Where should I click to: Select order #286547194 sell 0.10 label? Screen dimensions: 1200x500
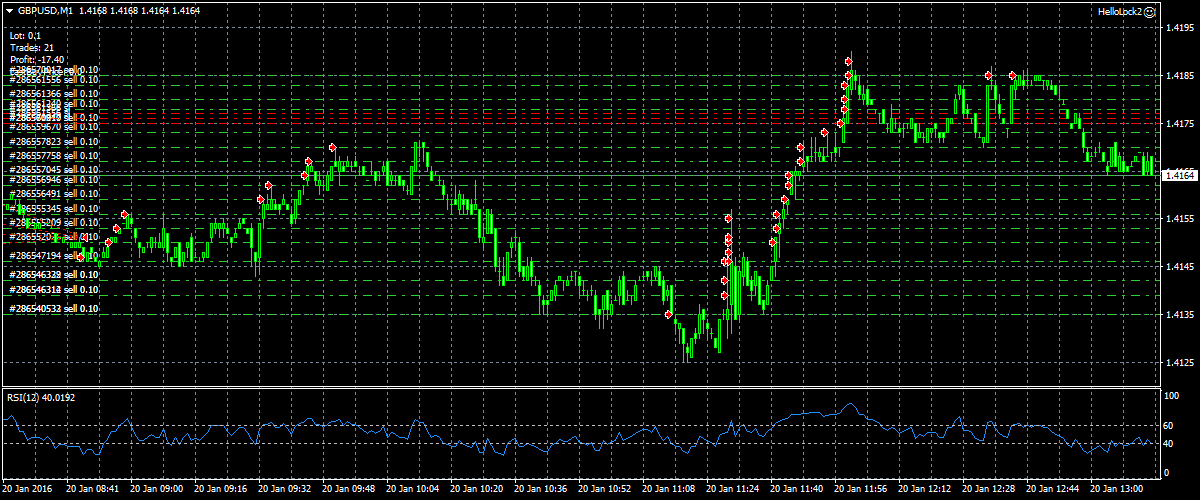pos(54,257)
